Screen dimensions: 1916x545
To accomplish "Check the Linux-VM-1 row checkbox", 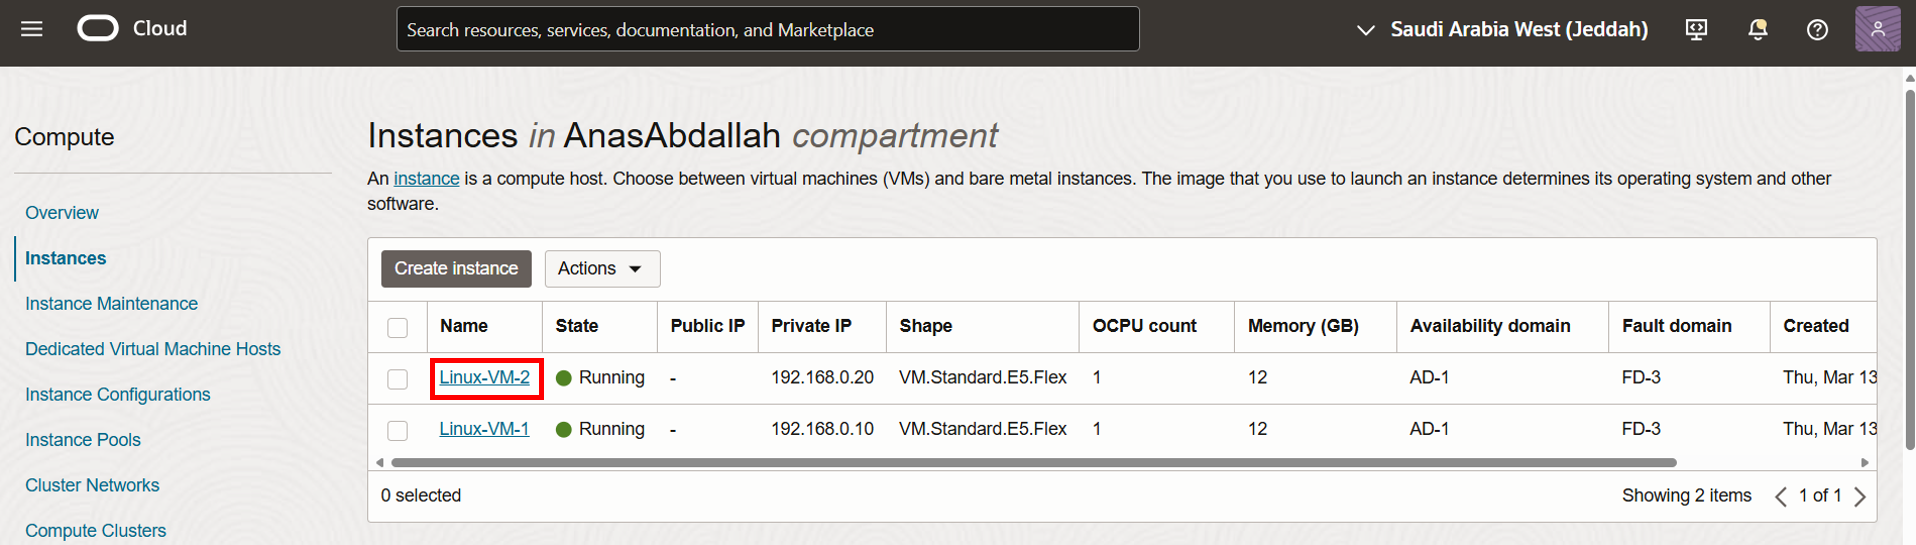I will click(398, 430).
